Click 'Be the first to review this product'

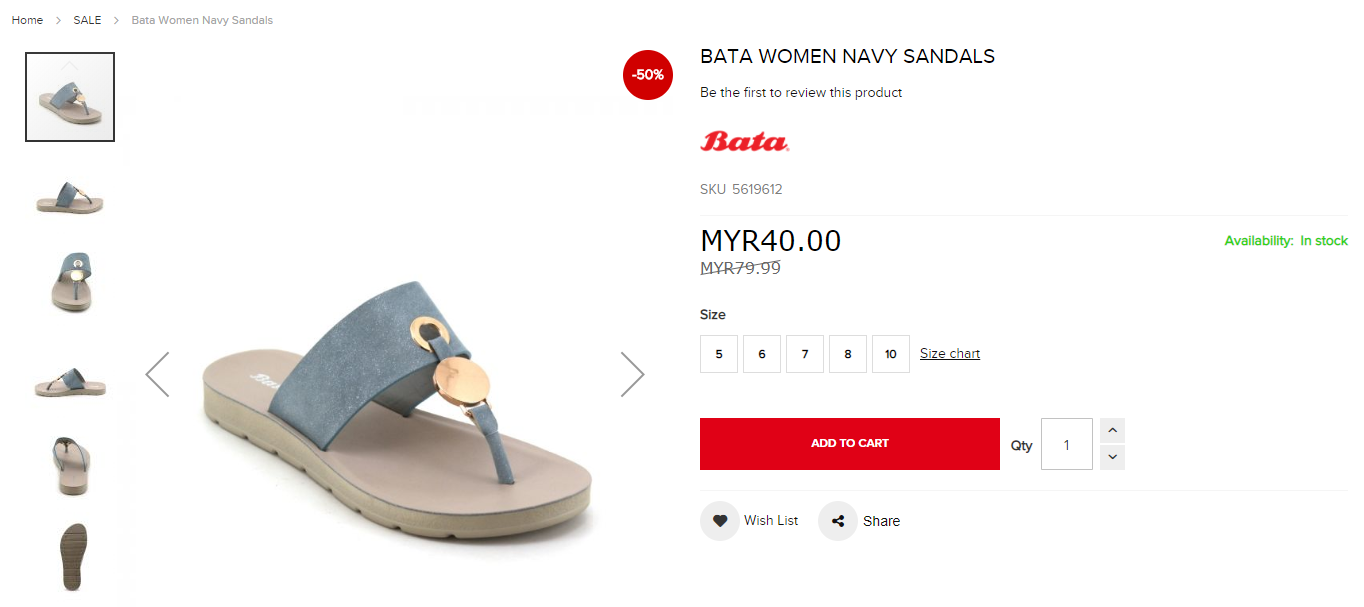click(801, 93)
